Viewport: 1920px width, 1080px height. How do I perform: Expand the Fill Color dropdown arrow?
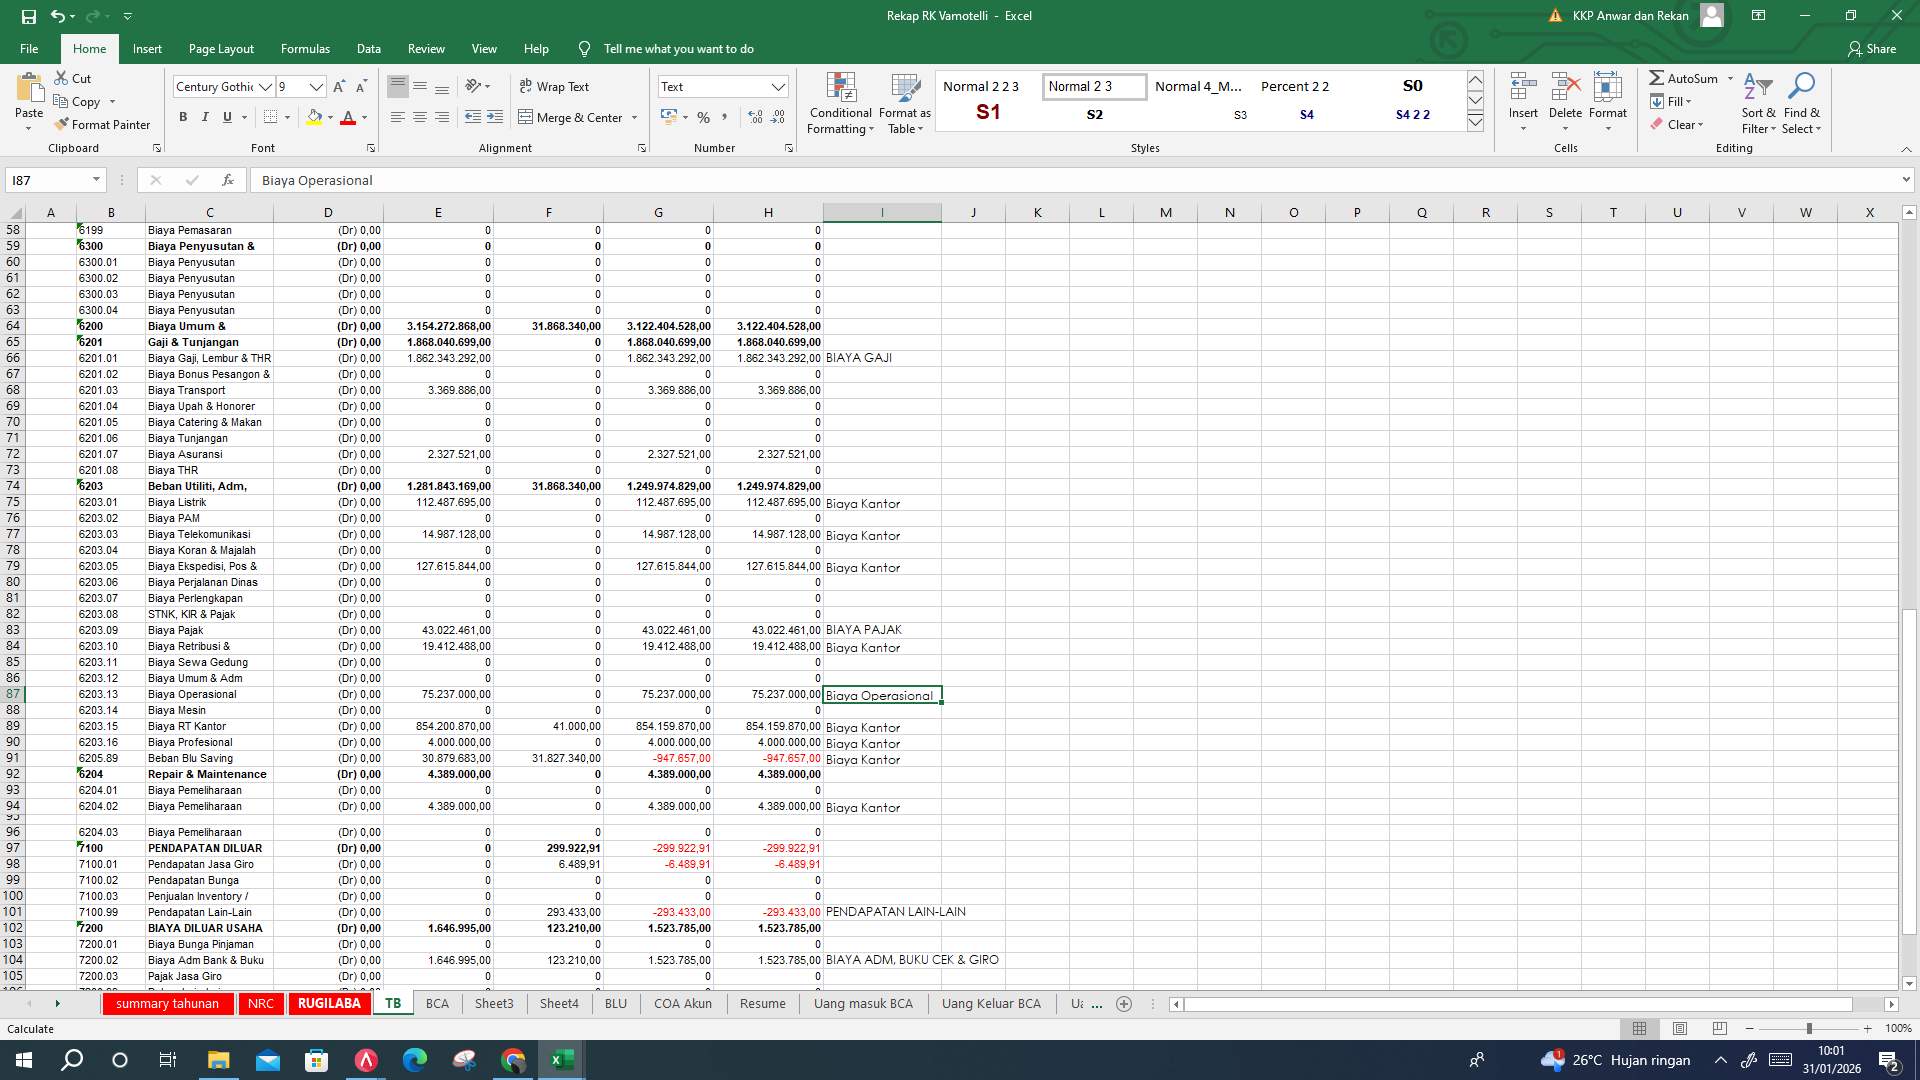pos(330,117)
